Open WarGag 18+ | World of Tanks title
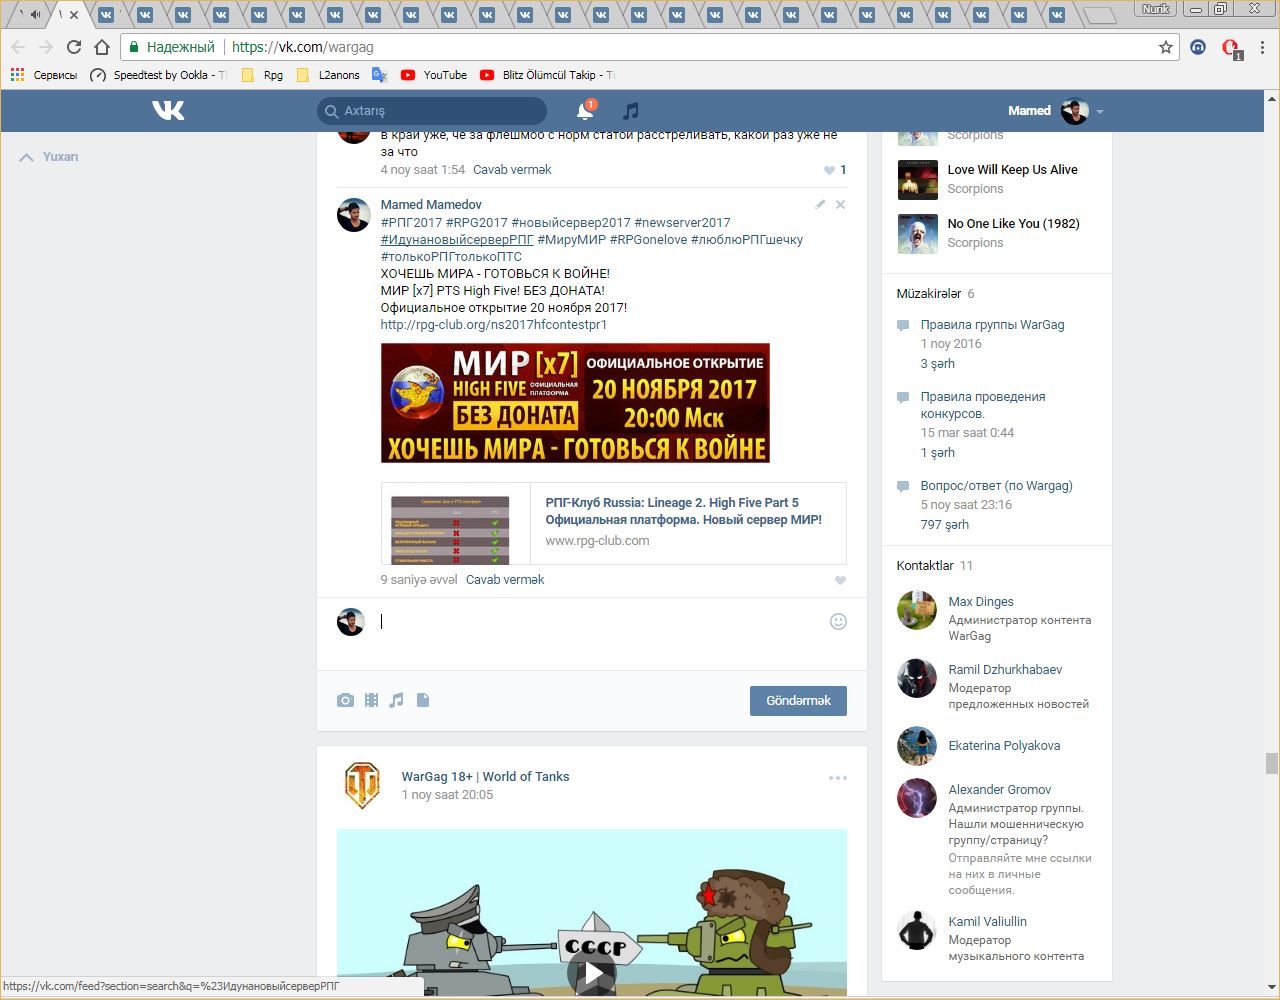This screenshot has width=1280, height=1000. [x=485, y=777]
